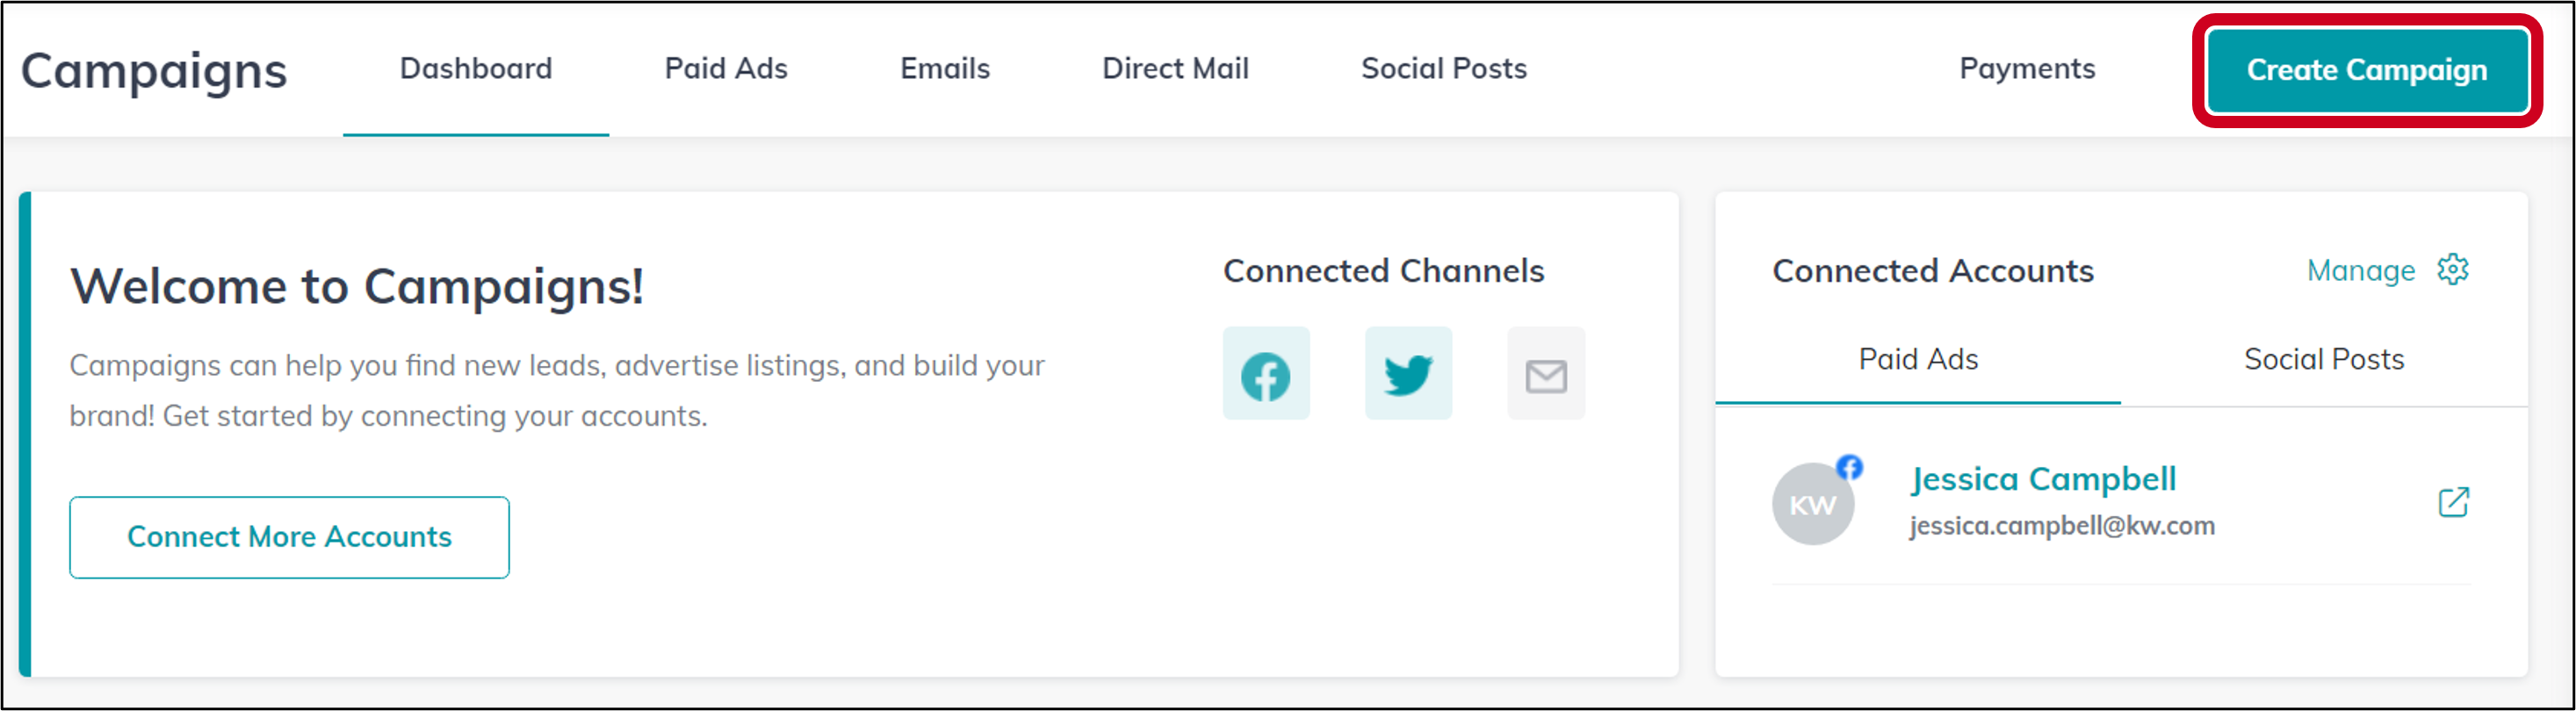Open the Jessica Campbell account link

click(x=2043, y=480)
